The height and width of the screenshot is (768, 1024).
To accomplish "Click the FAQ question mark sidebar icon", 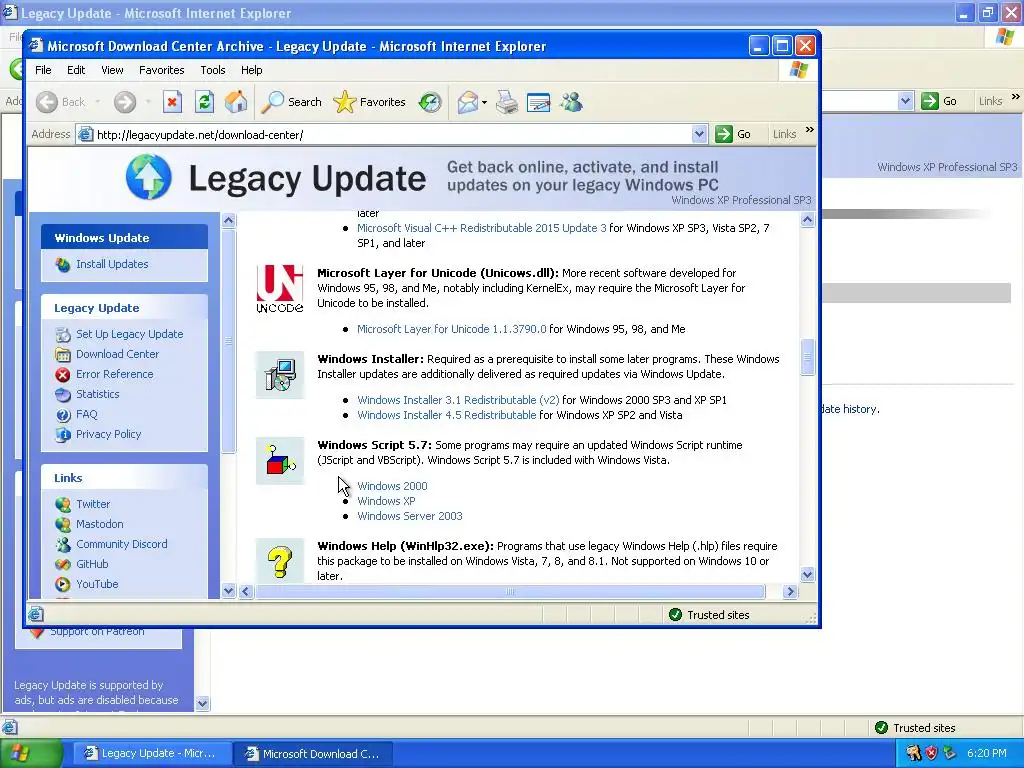I will 63,415.
